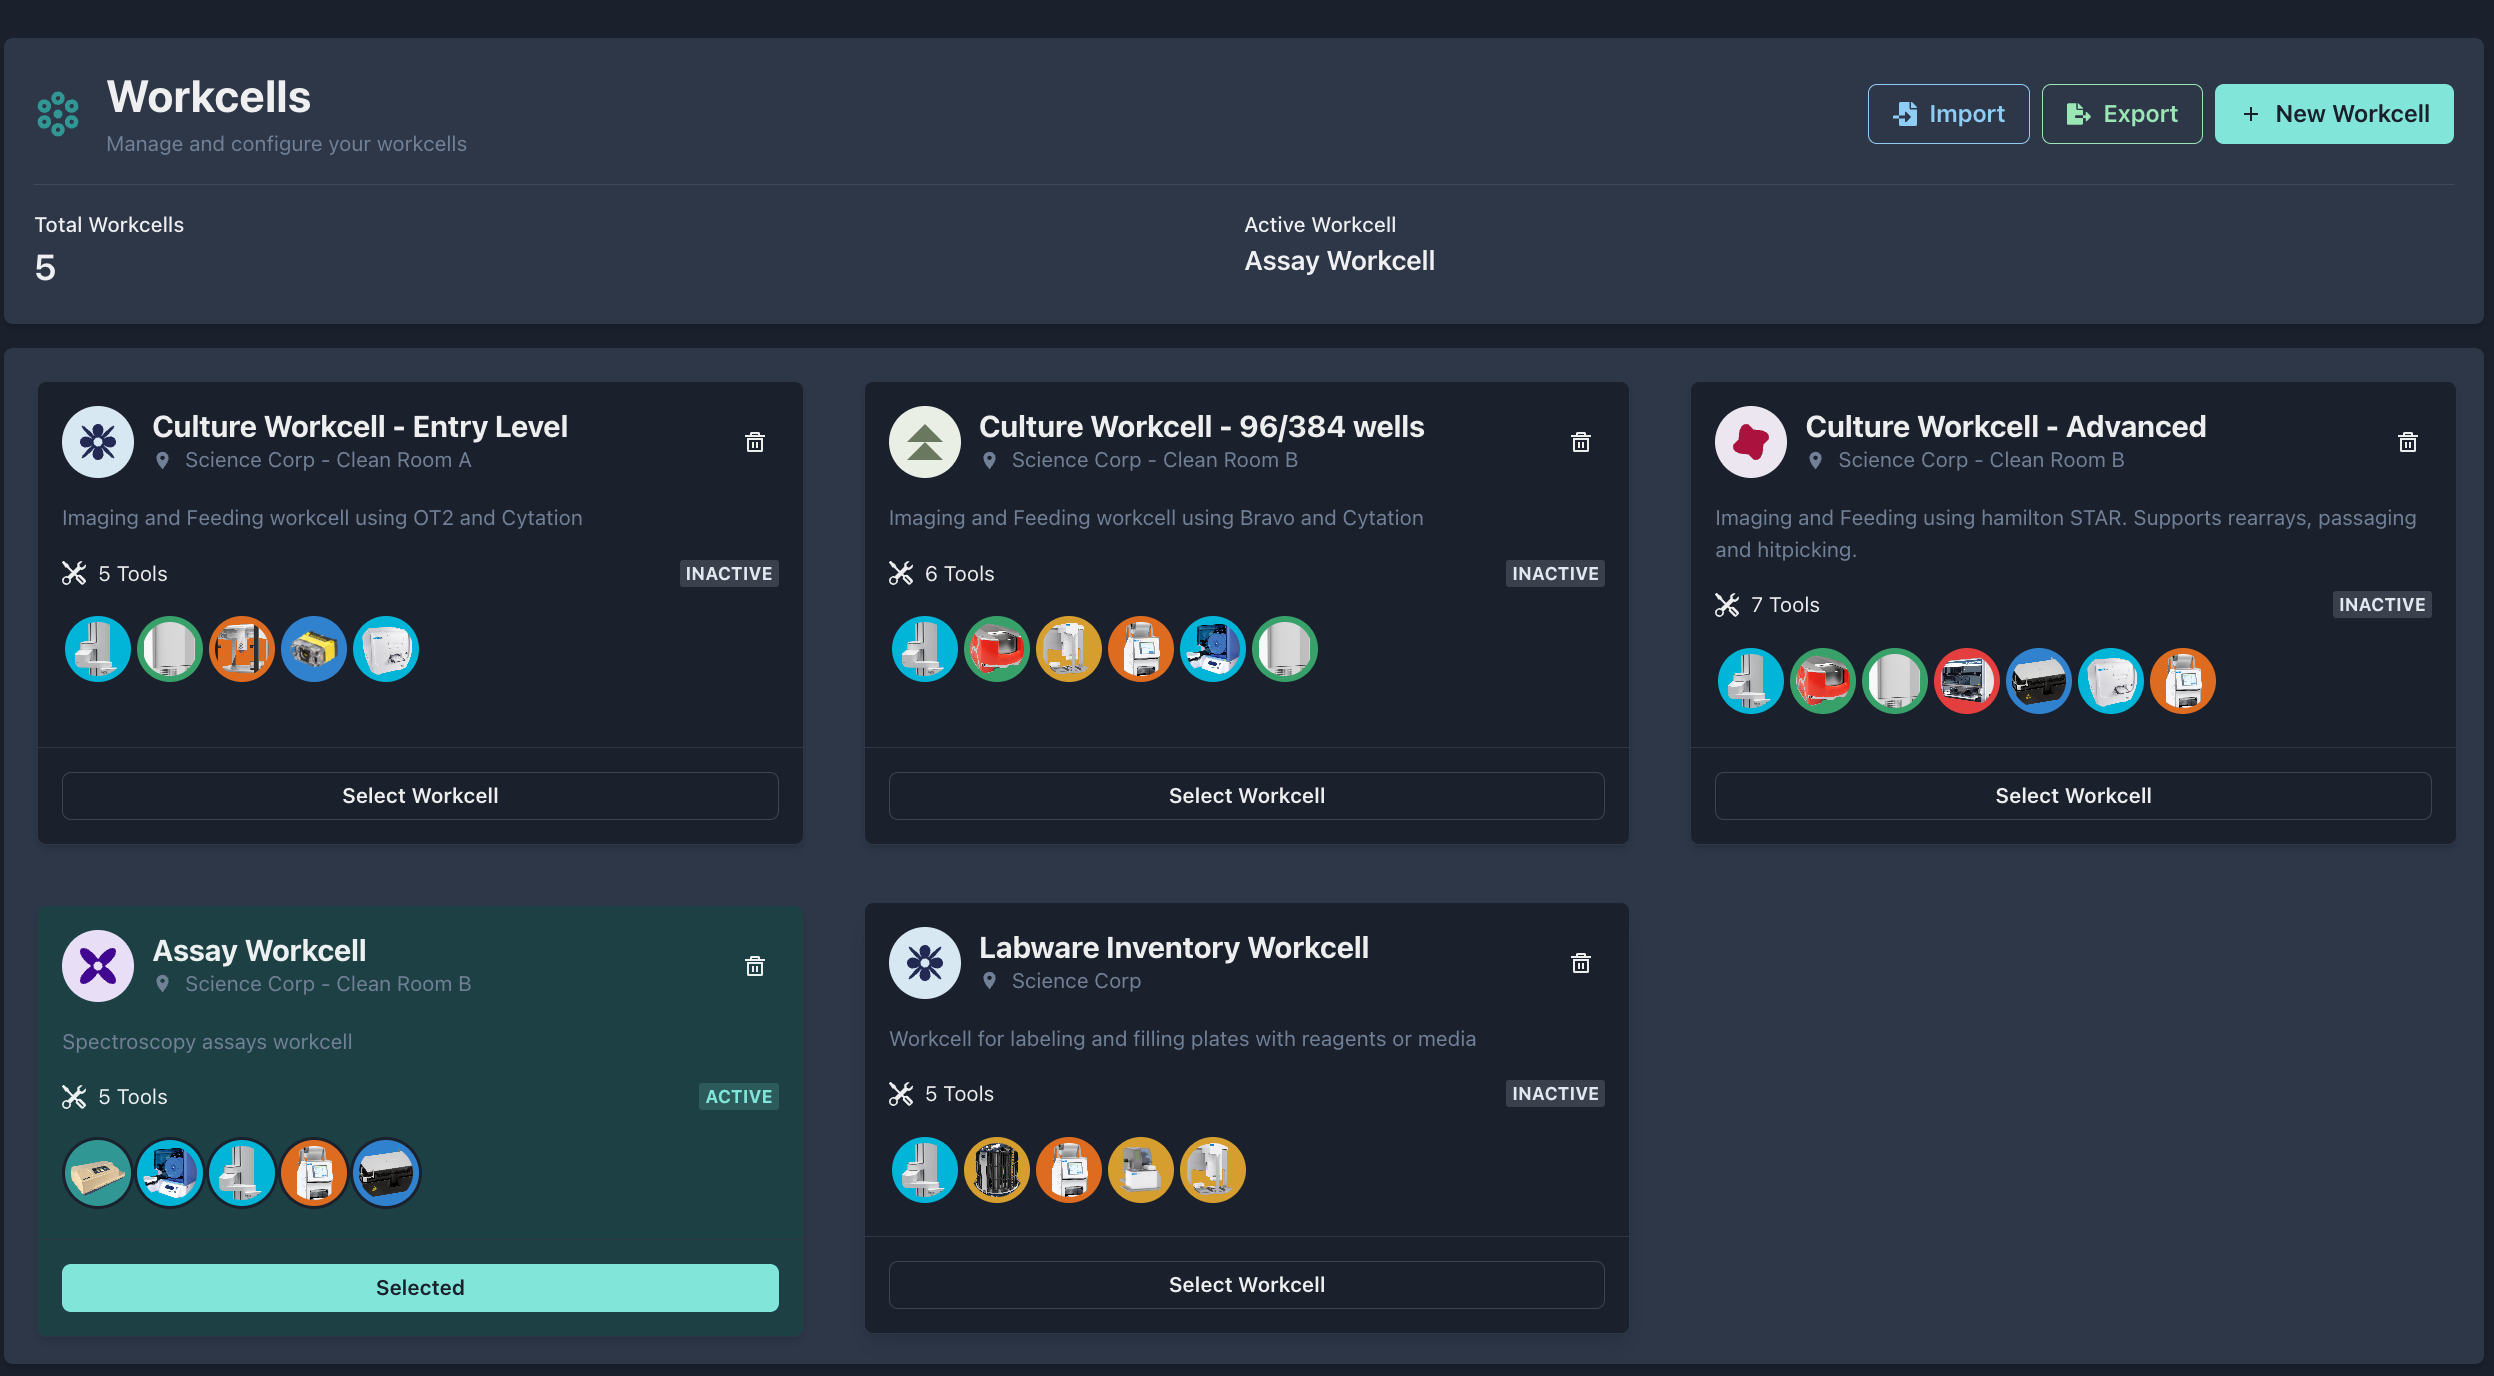This screenshot has width=2494, height=1376.
Task: Open the Import workcell button
Action: pyautogui.click(x=1948, y=114)
